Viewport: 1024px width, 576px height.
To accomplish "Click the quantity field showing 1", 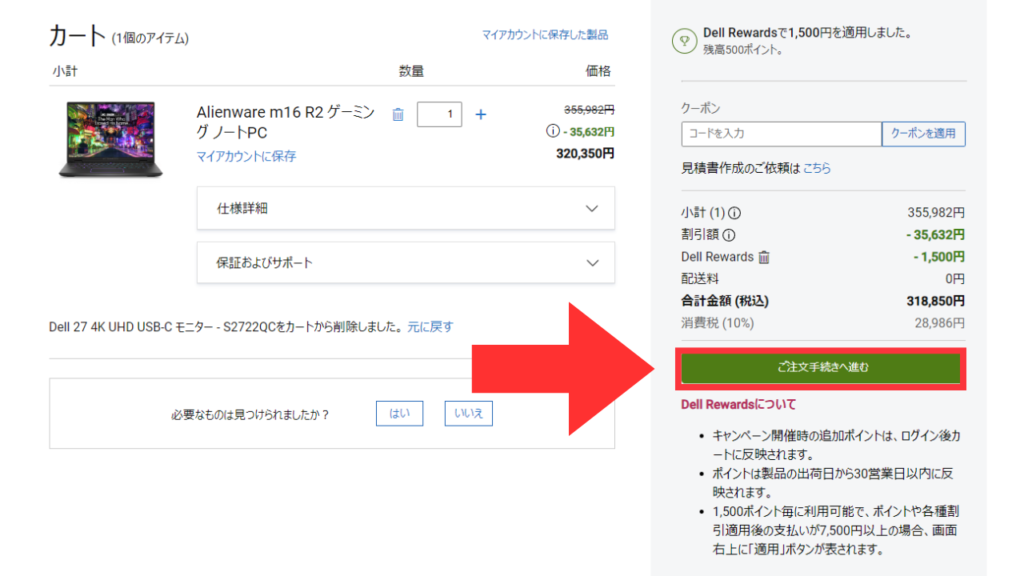I will 439,114.
